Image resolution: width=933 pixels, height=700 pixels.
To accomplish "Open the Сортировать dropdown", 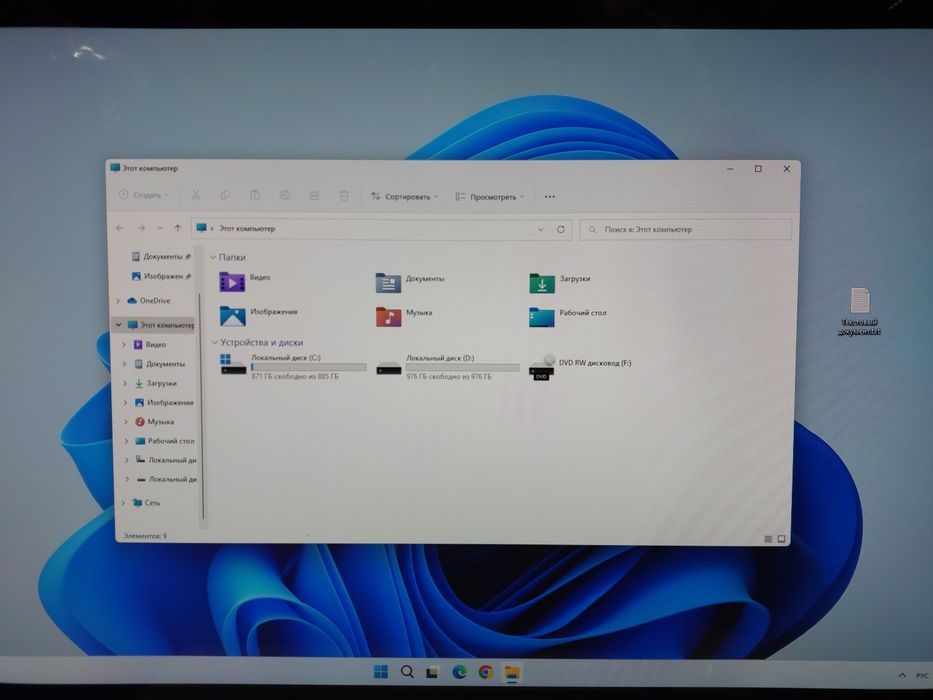I will pos(404,196).
